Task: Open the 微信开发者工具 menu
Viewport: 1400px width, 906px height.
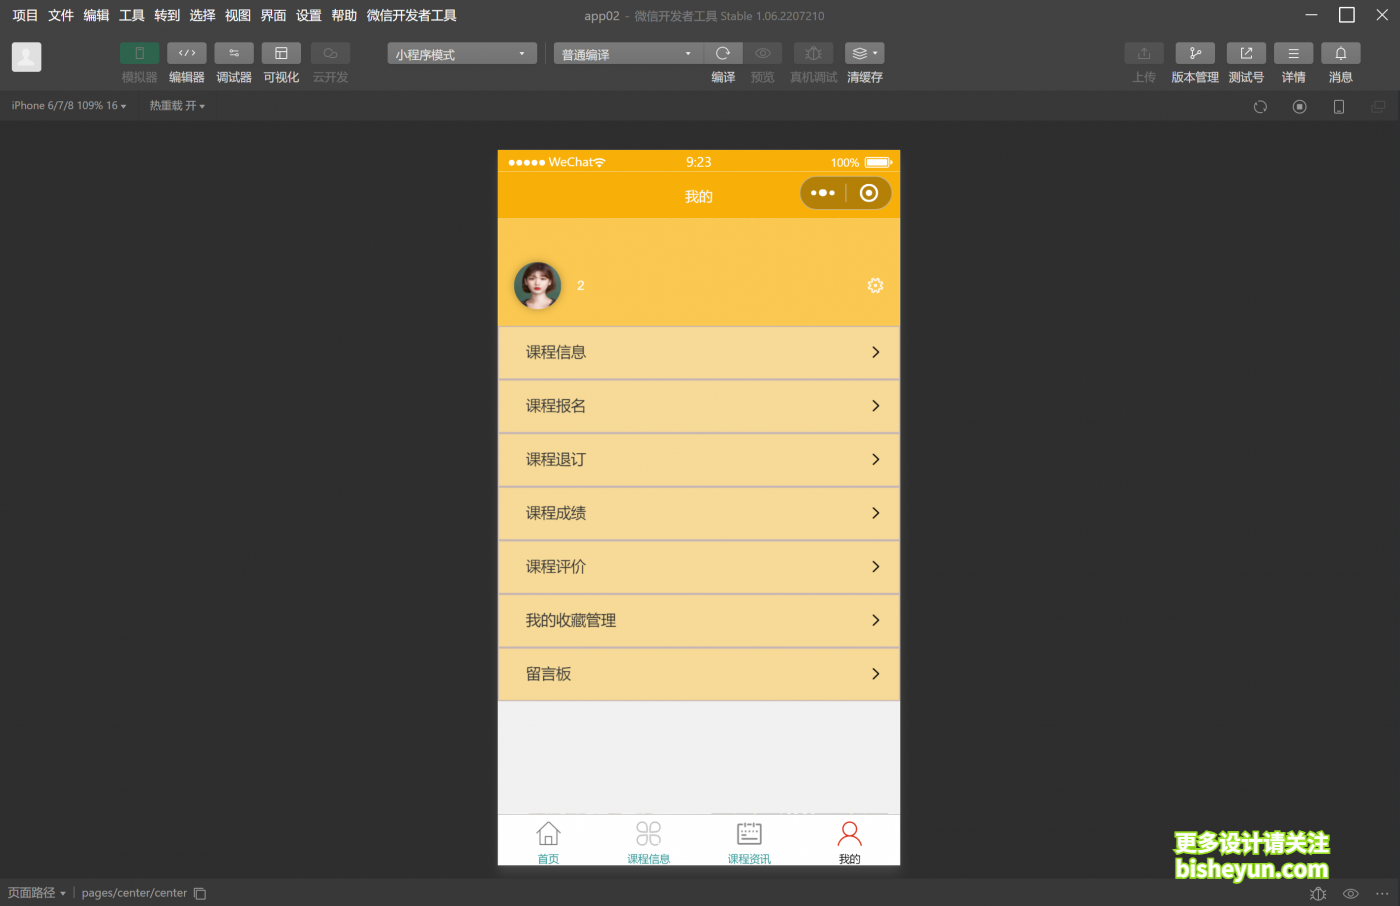Action: click(x=412, y=15)
